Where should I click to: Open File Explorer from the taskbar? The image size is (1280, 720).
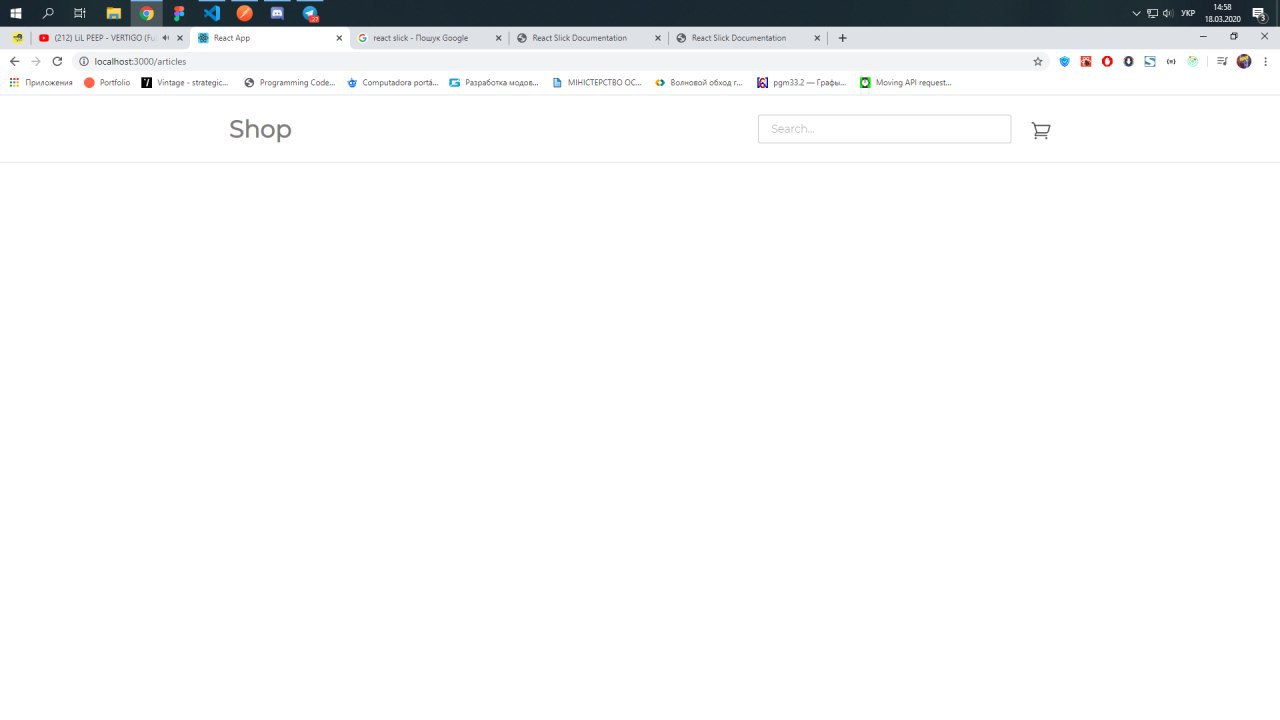113,13
